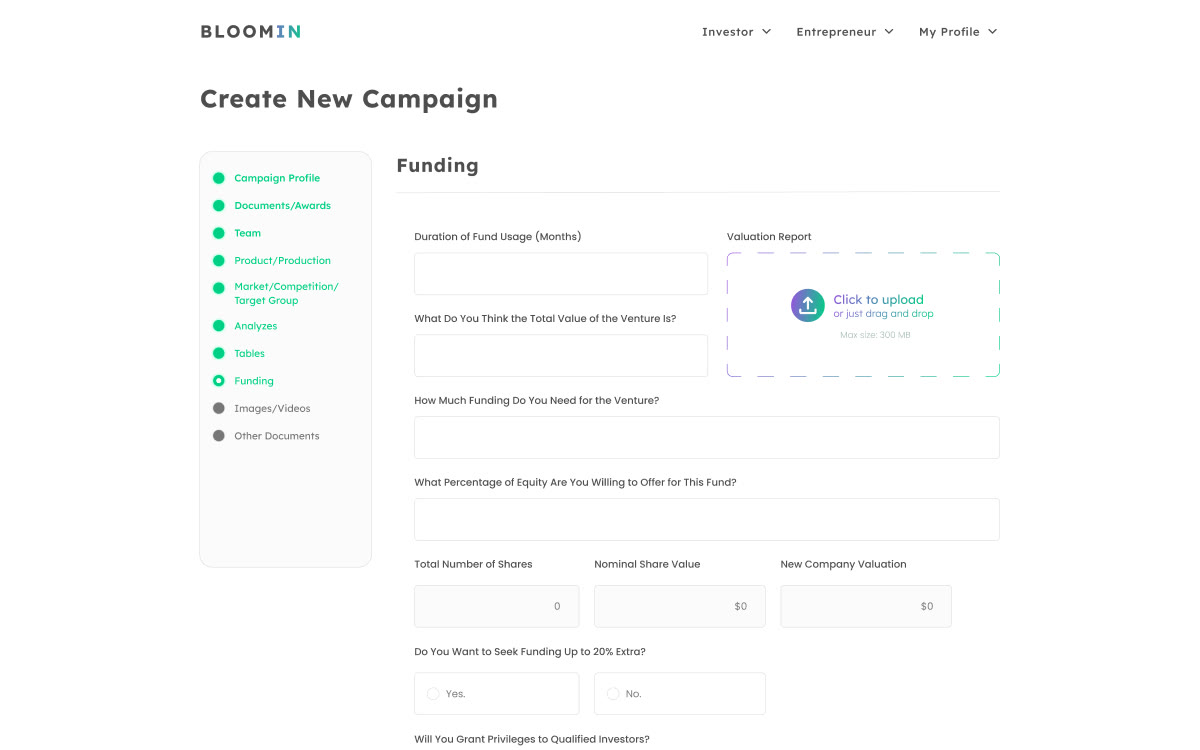Open the Entrepreneur dropdown menu
The height and width of the screenshot is (750, 1200).
pos(845,32)
